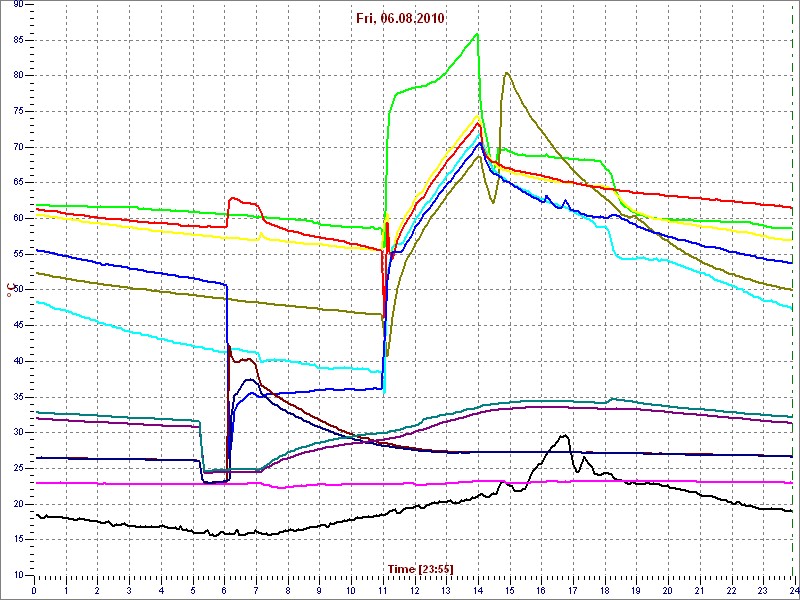Click the flat magenta line near 23°C
800x600 pixels.
413,483
